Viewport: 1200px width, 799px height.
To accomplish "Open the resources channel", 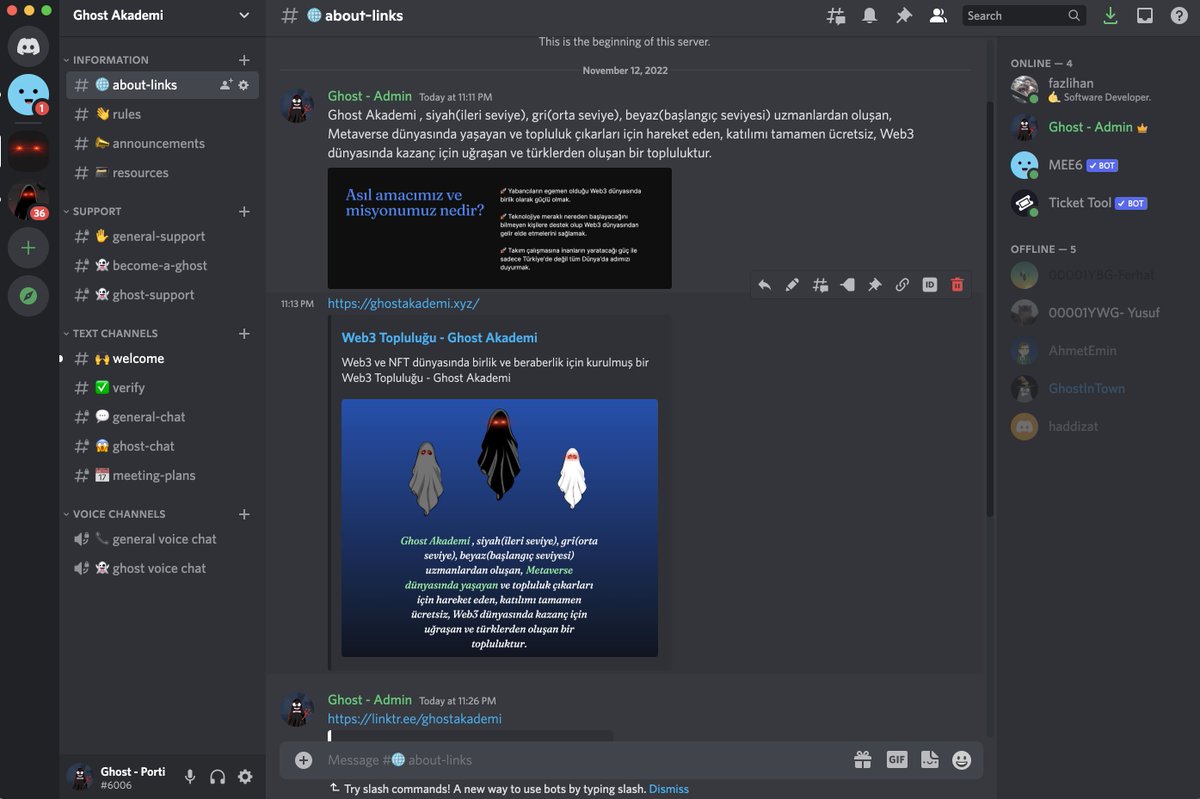I will (162, 172).
